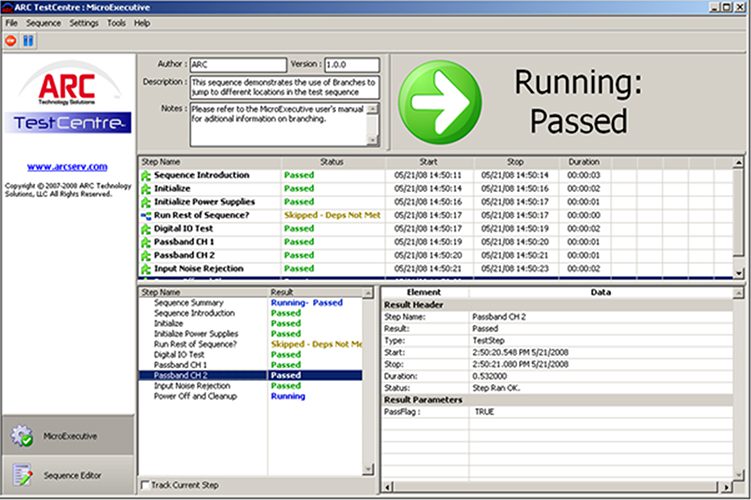Click the step icon beside Sequence Introduction
Image resolution: width=751 pixels, height=500 pixels.
coord(146,175)
